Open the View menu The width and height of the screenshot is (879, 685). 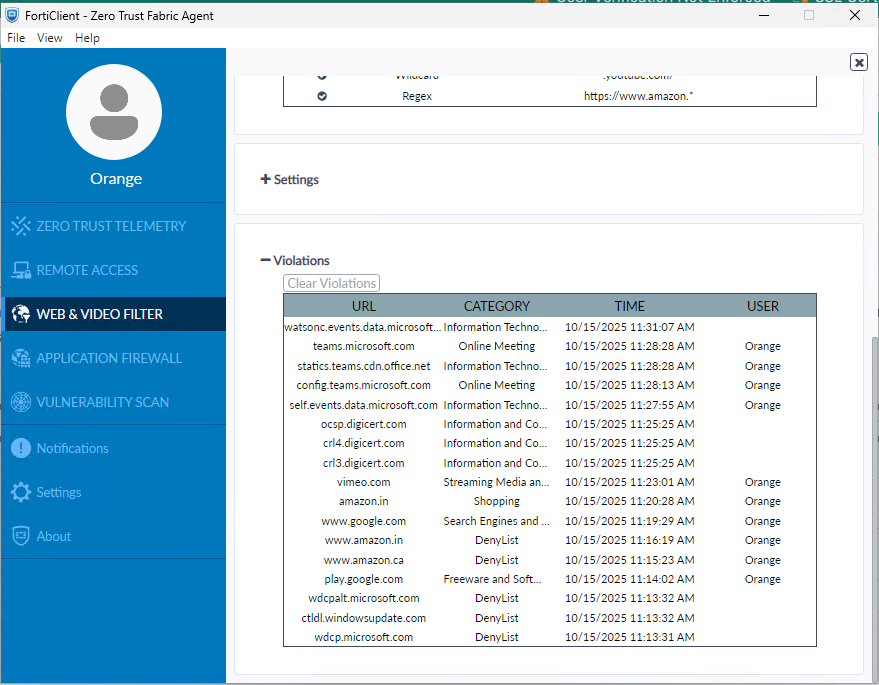pyautogui.click(x=50, y=38)
